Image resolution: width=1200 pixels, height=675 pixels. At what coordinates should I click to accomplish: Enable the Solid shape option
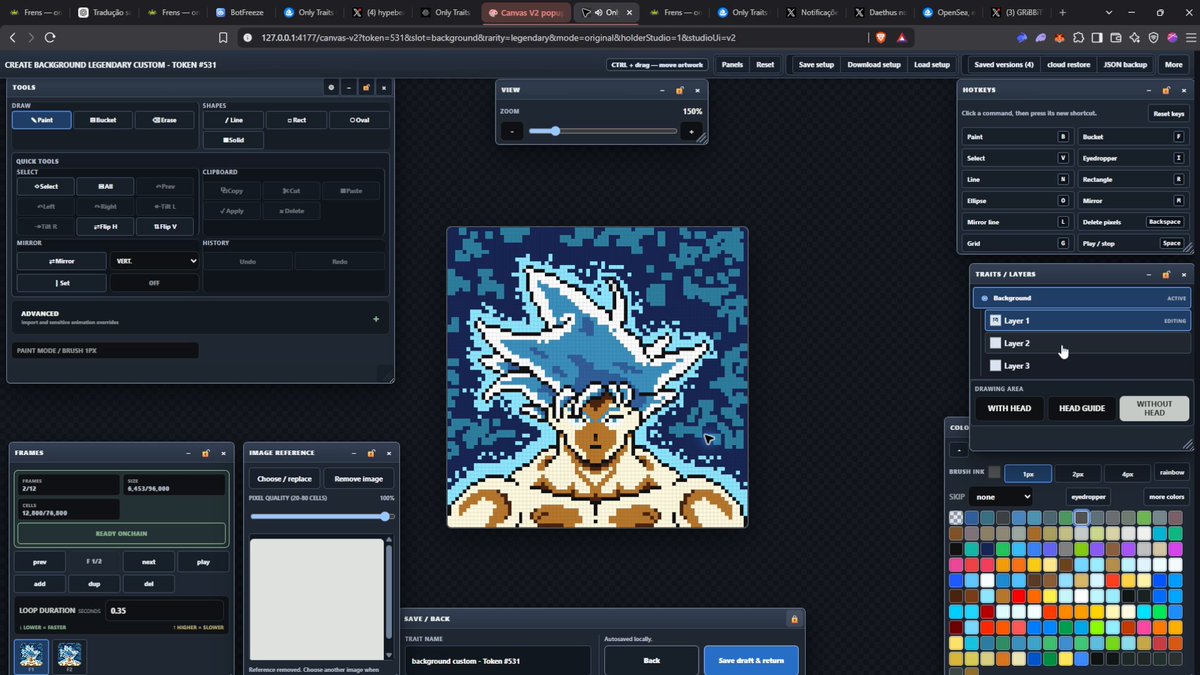[233, 141]
